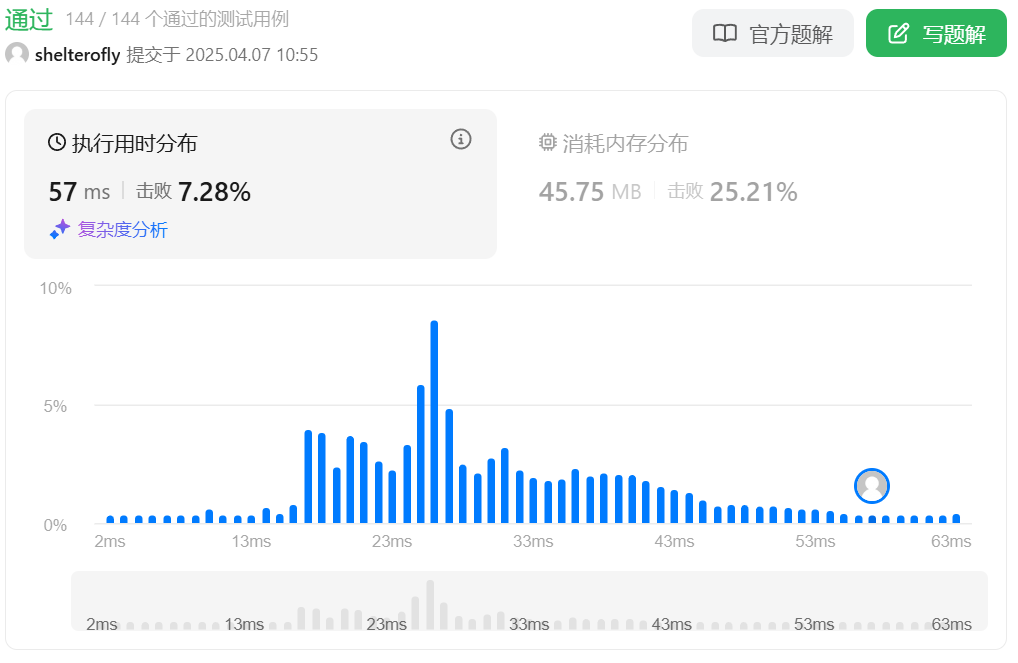
Task: Open the shelterofly user profile link
Action: 77,55
